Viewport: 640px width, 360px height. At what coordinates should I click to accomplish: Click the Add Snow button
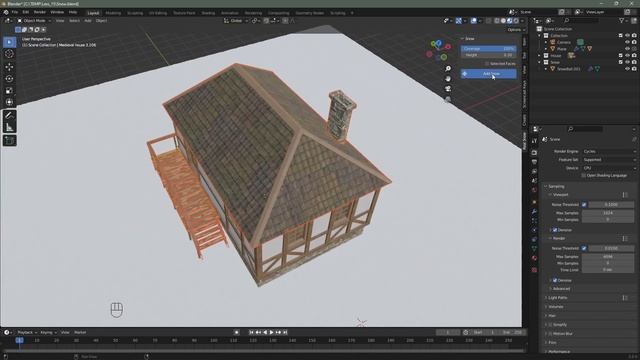click(x=489, y=73)
